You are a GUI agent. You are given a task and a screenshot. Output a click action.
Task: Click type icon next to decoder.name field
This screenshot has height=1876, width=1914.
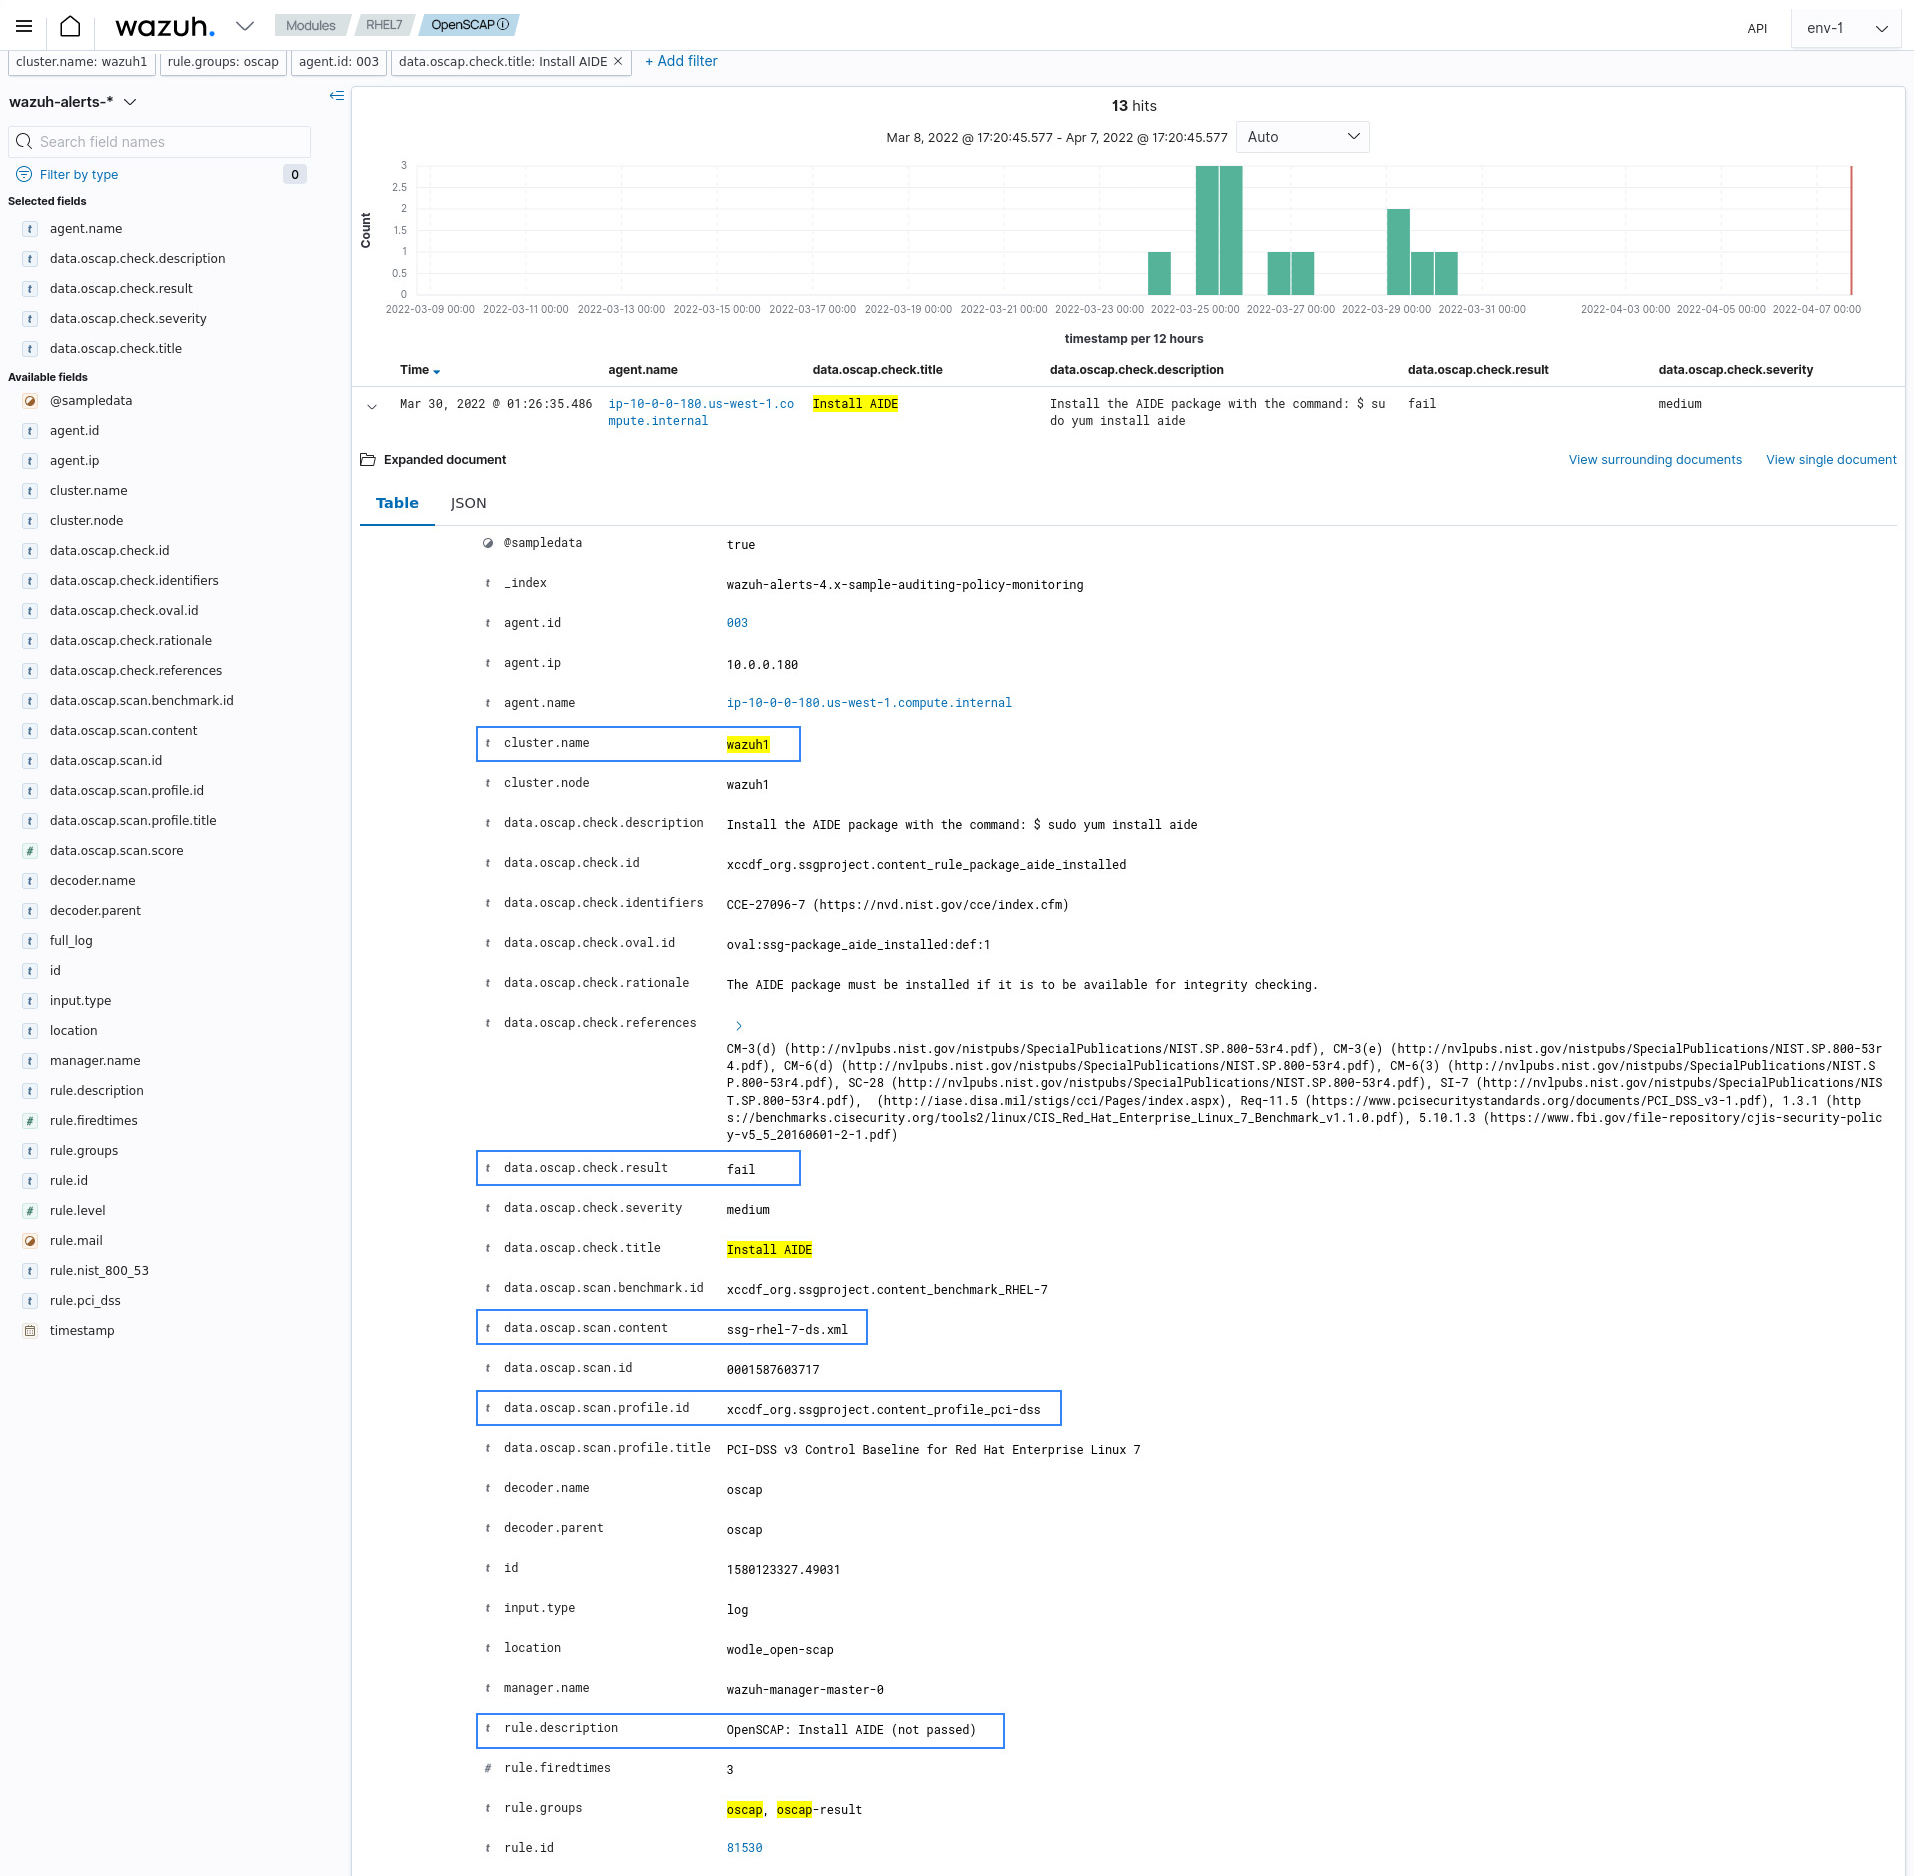tap(30, 881)
